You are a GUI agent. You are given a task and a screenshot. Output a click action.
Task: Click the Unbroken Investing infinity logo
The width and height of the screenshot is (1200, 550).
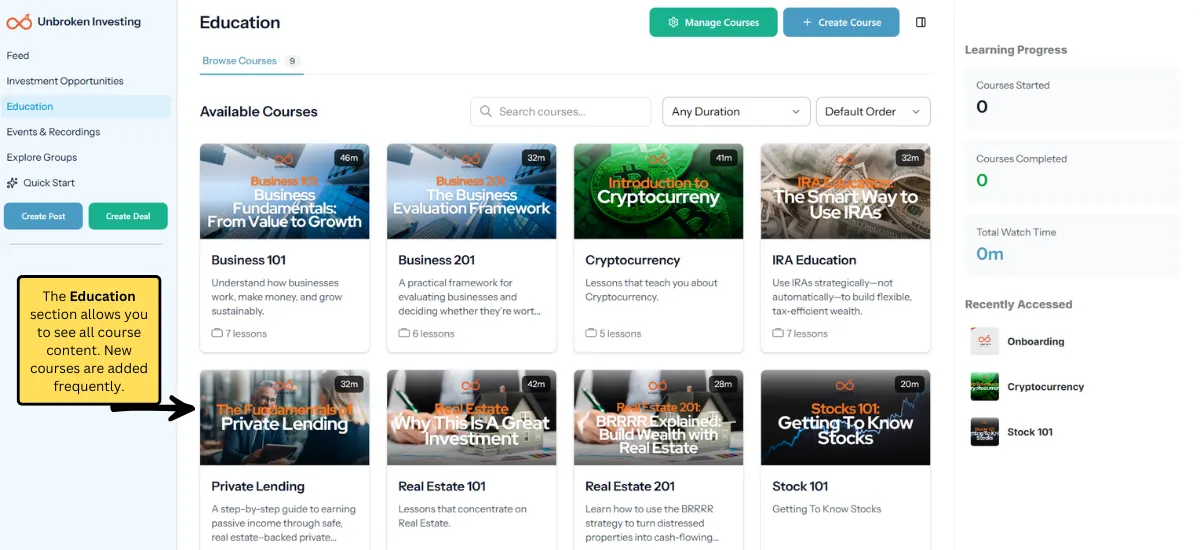[x=19, y=21]
